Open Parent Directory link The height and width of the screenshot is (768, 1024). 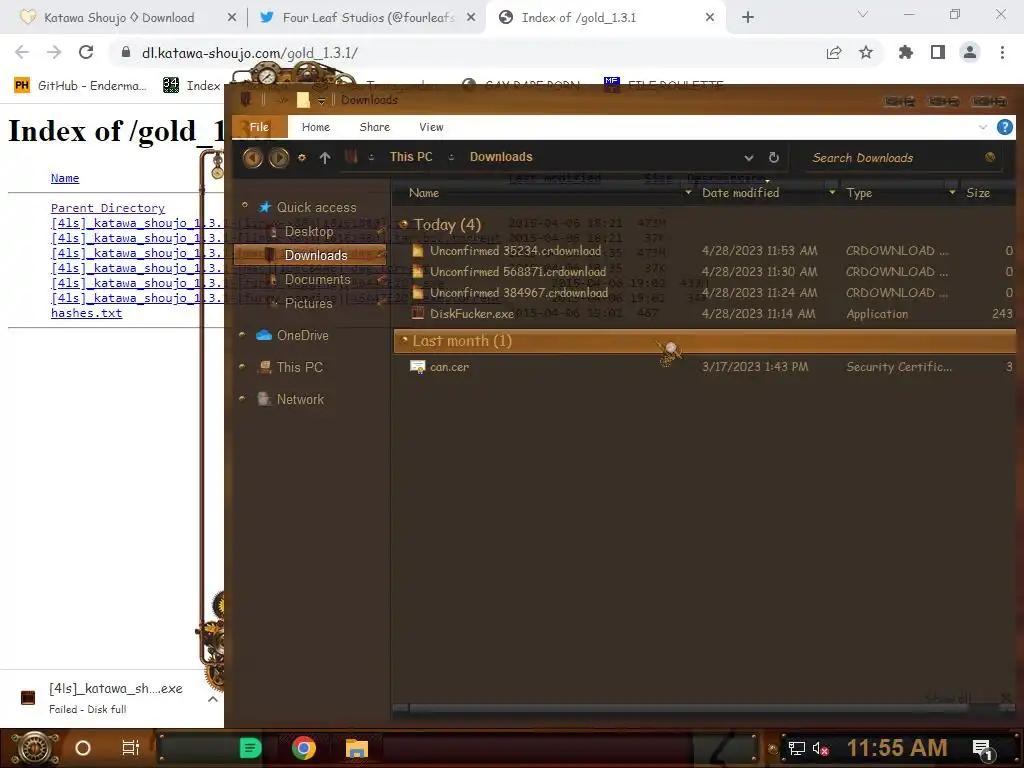[108, 208]
